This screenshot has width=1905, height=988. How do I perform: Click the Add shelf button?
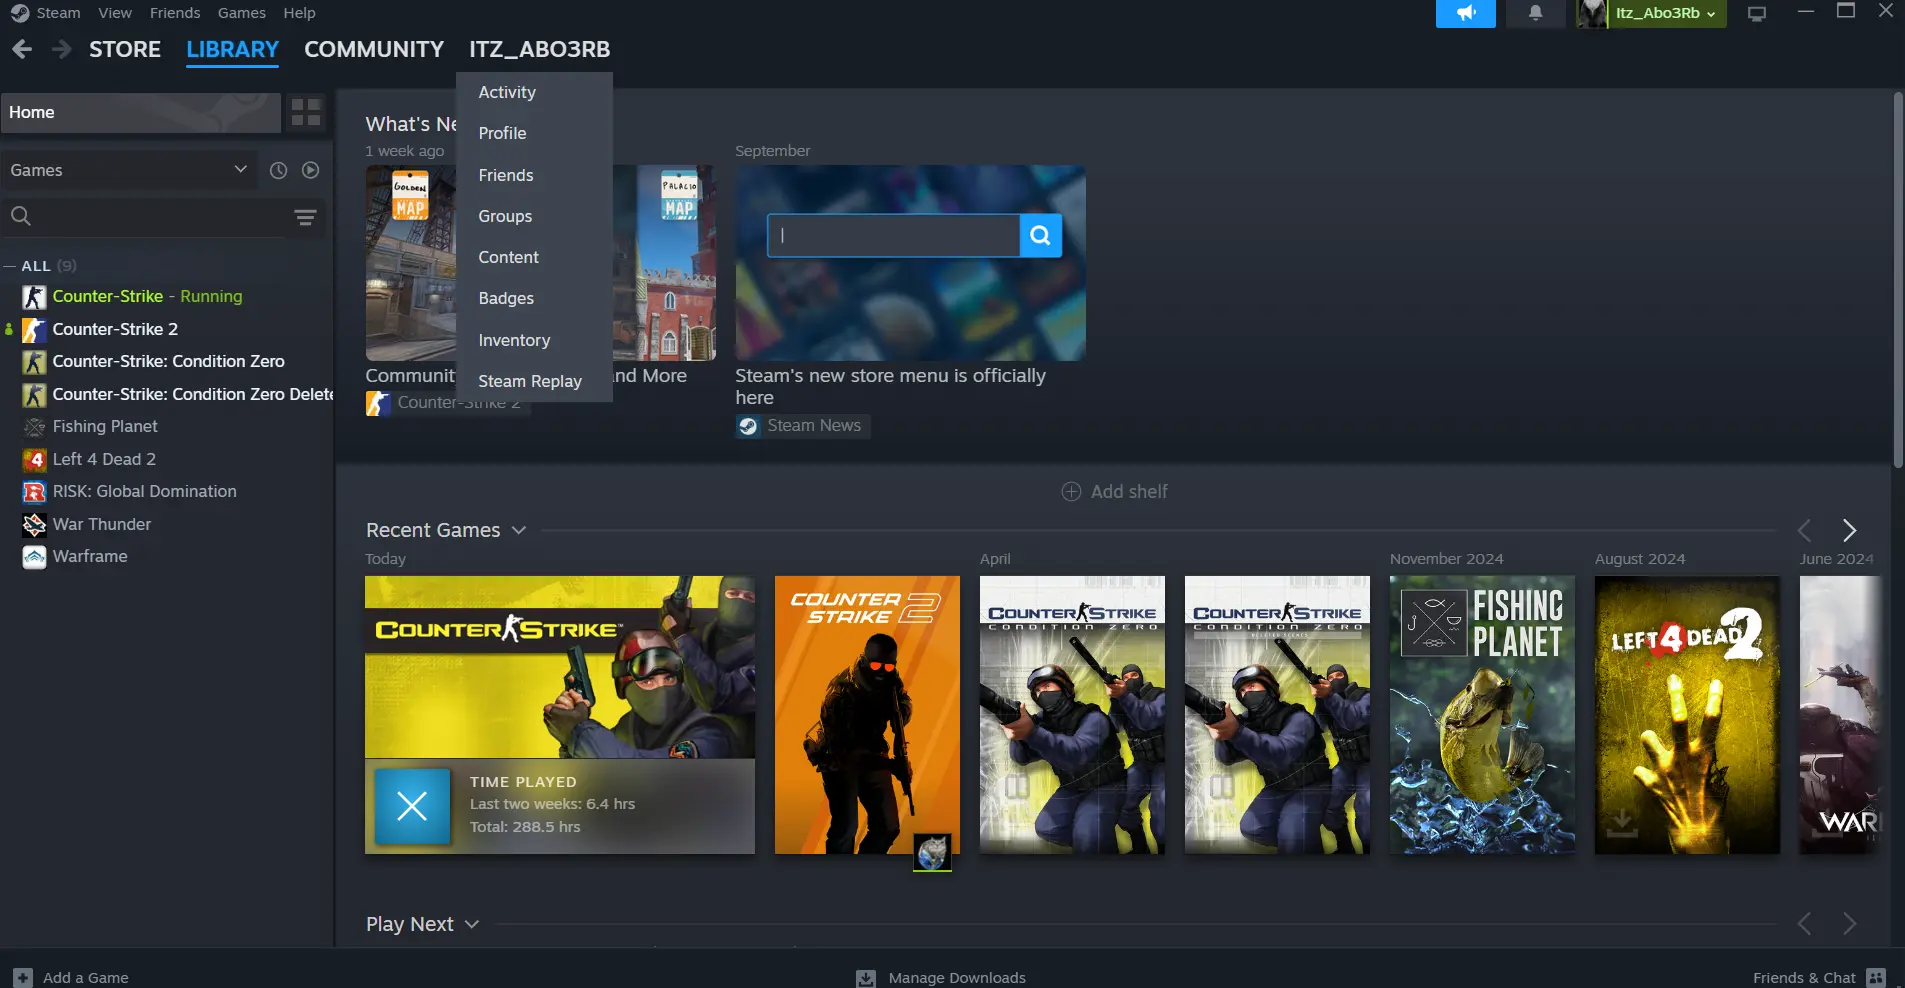[x=1114, y=491]
